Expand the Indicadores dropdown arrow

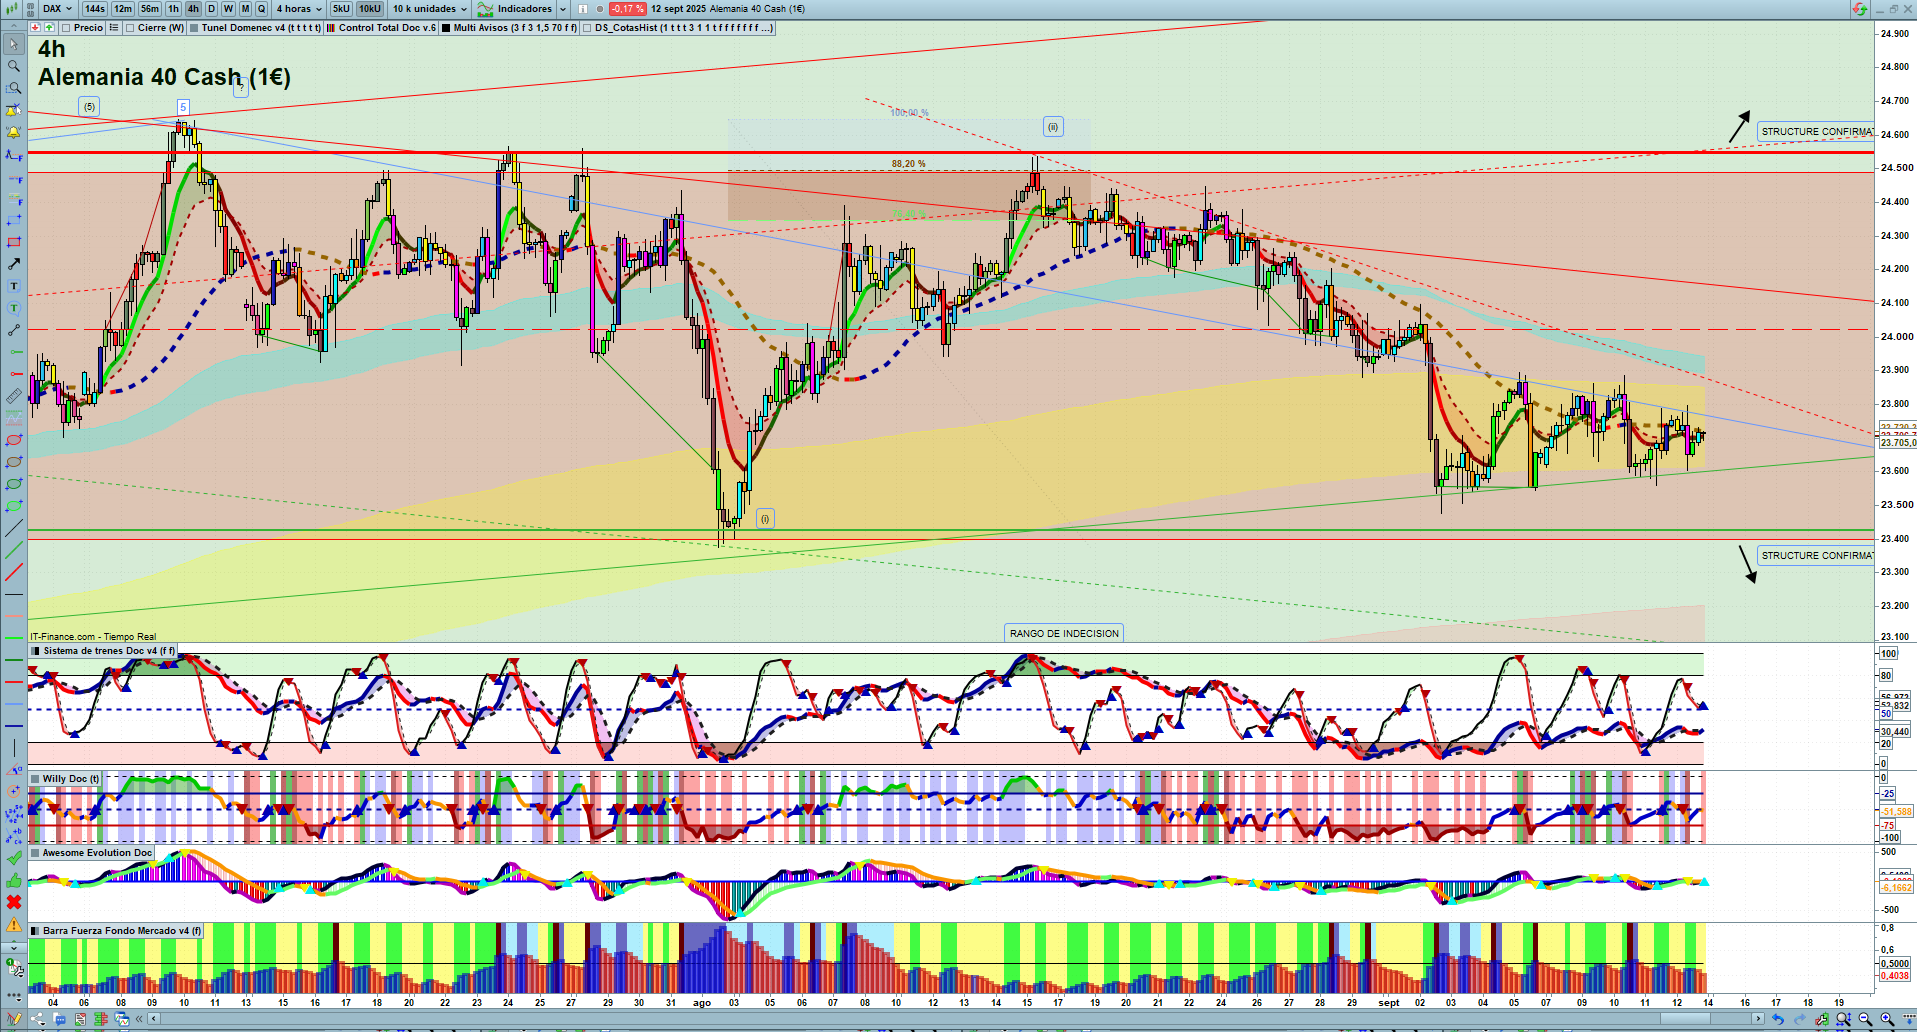click(563, 9)
